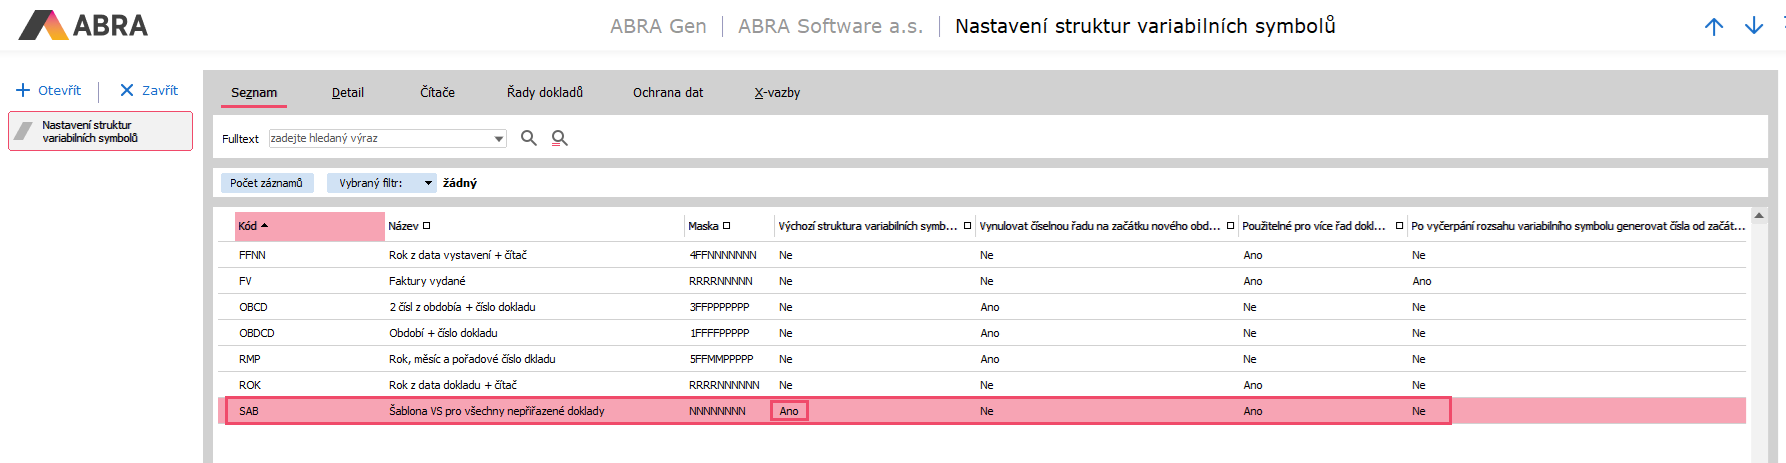Image resolution: width=1786 pixels, height=463 pixels.
Task: Toggle the square marker beside Maska header
Action: [x=727, y=226]
